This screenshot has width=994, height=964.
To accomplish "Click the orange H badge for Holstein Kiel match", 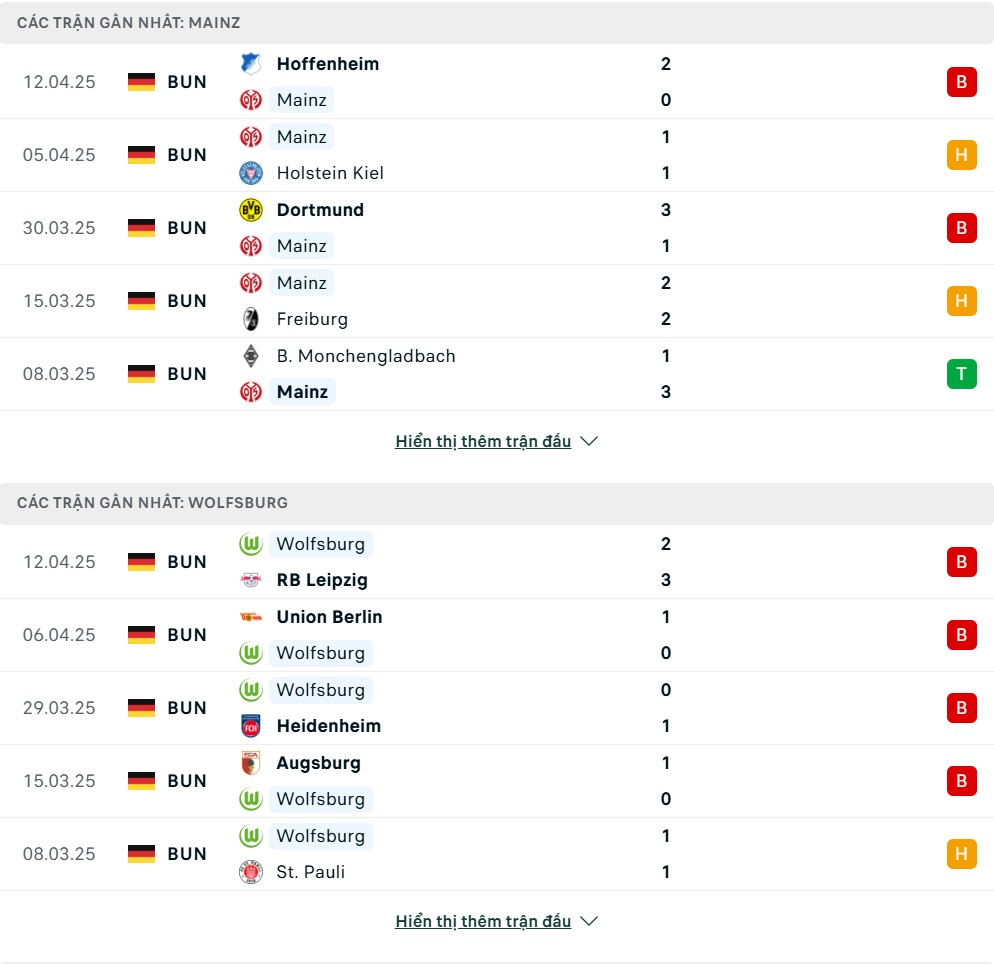I will [x=961, y=155].
